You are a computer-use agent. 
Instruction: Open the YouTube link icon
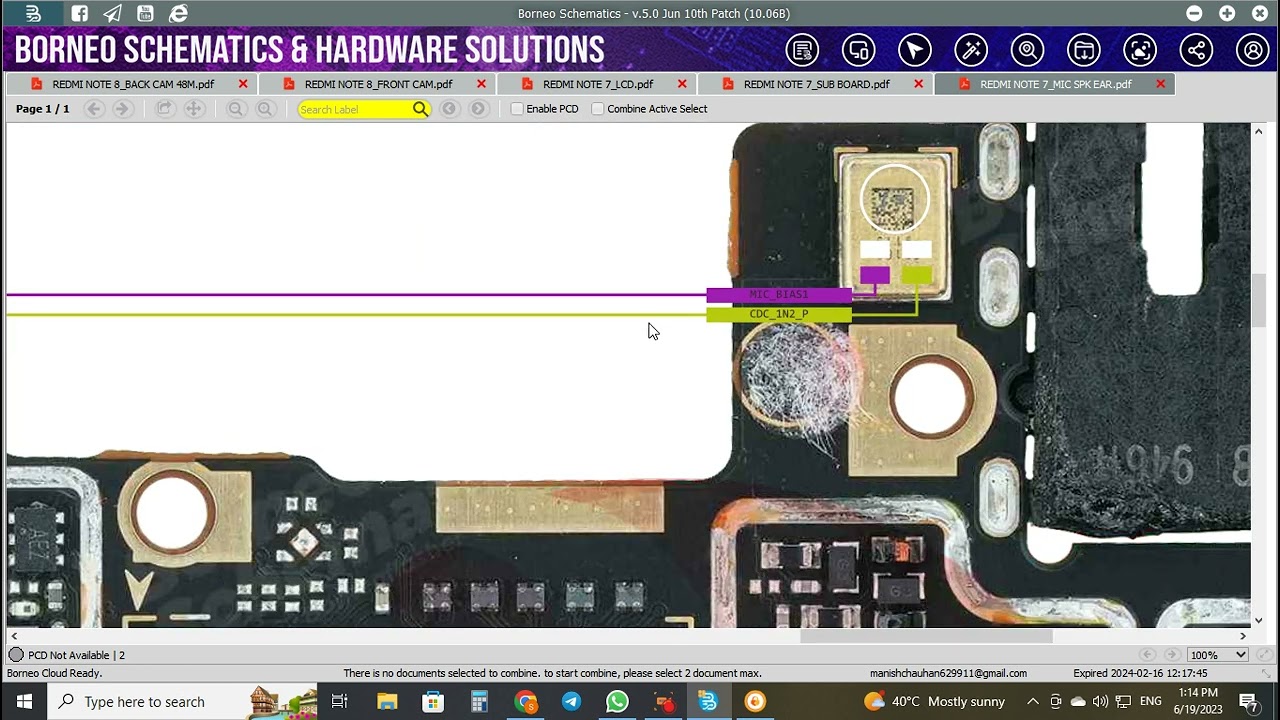click(145, 13)
